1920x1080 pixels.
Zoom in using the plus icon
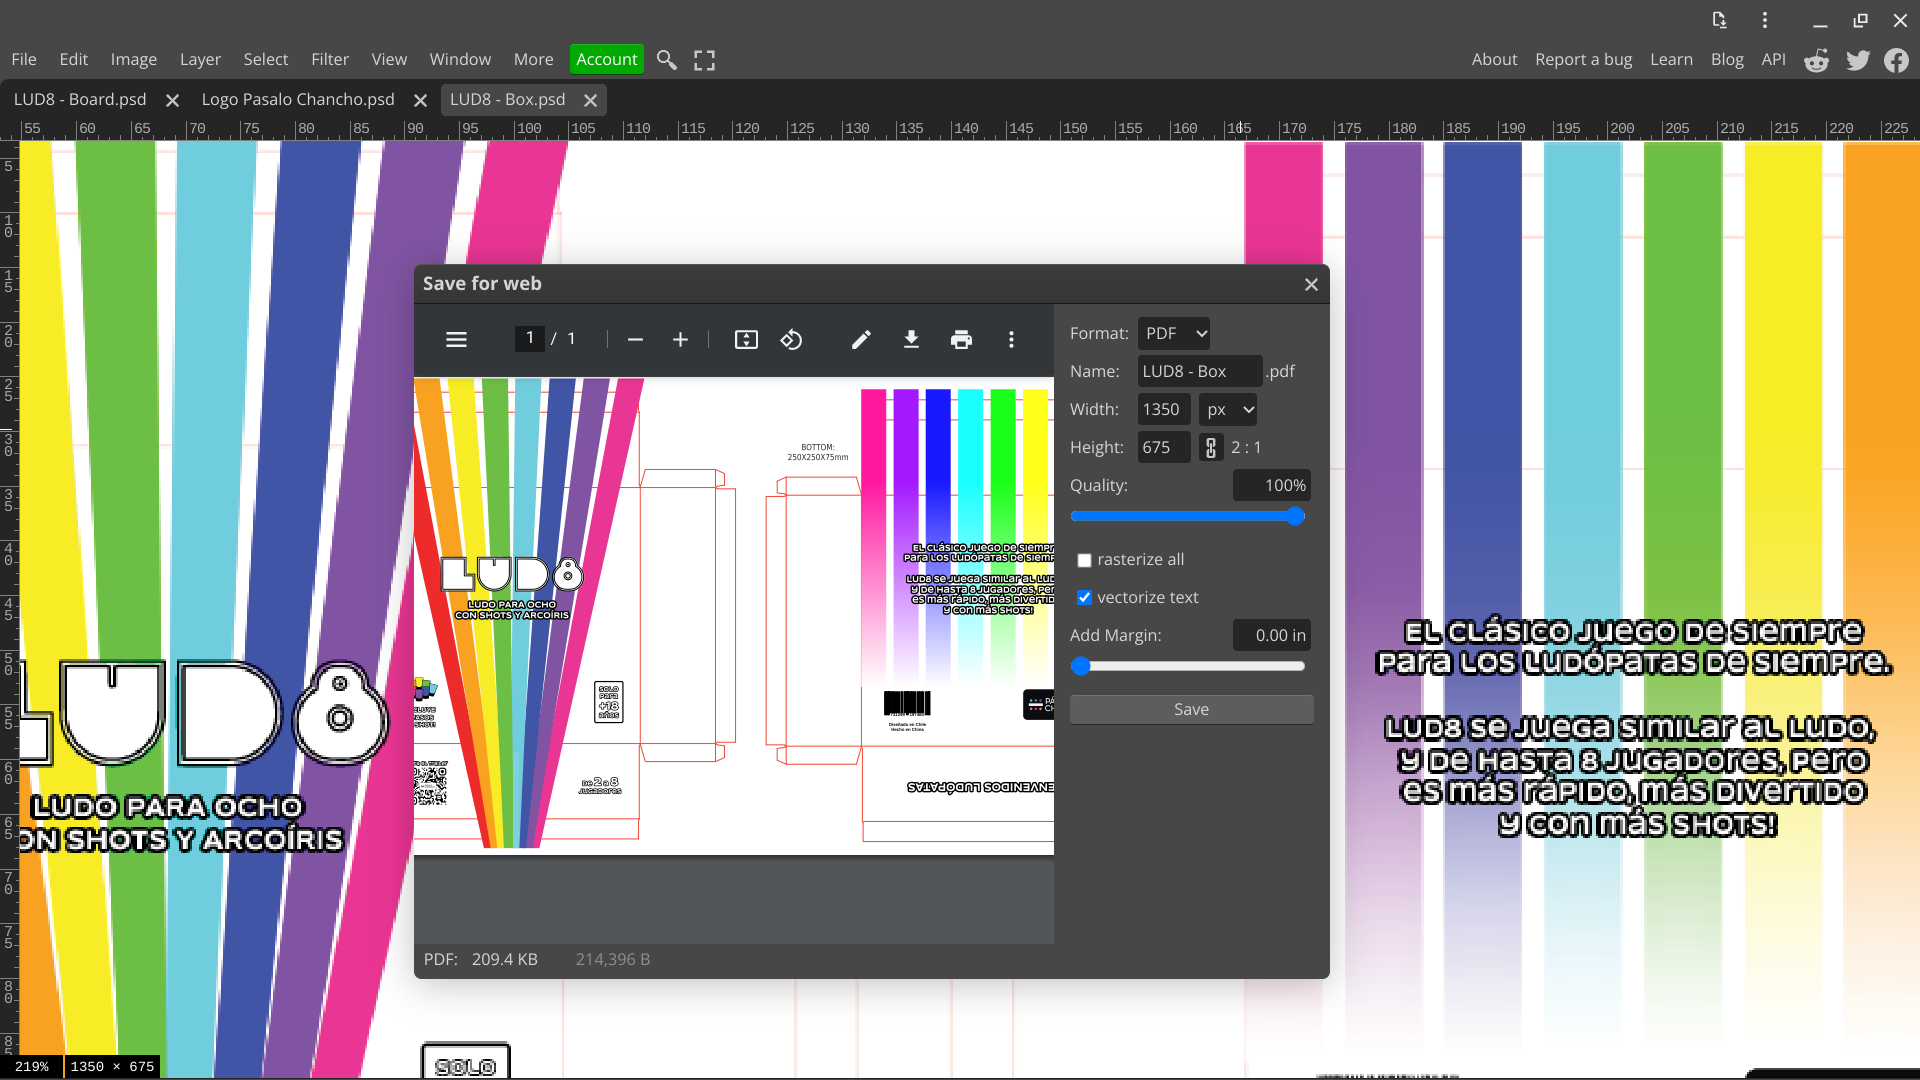pos(681,340)
